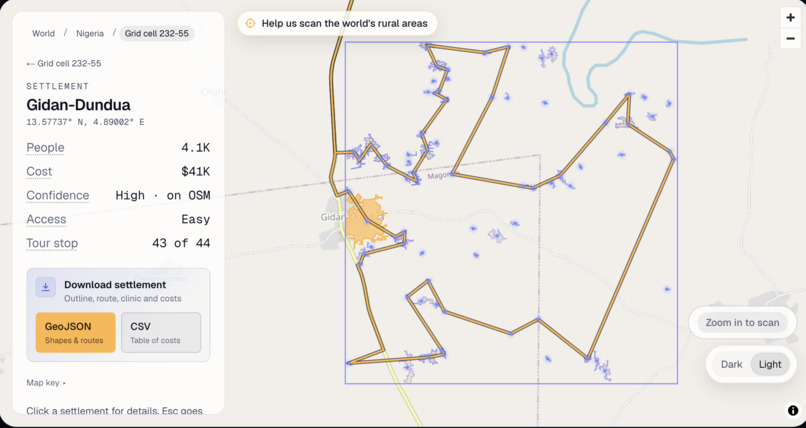Click the High · on OSM value
The height and width of the screenshot is (428, 806).
pyautogui.click(x=162, y=196)
